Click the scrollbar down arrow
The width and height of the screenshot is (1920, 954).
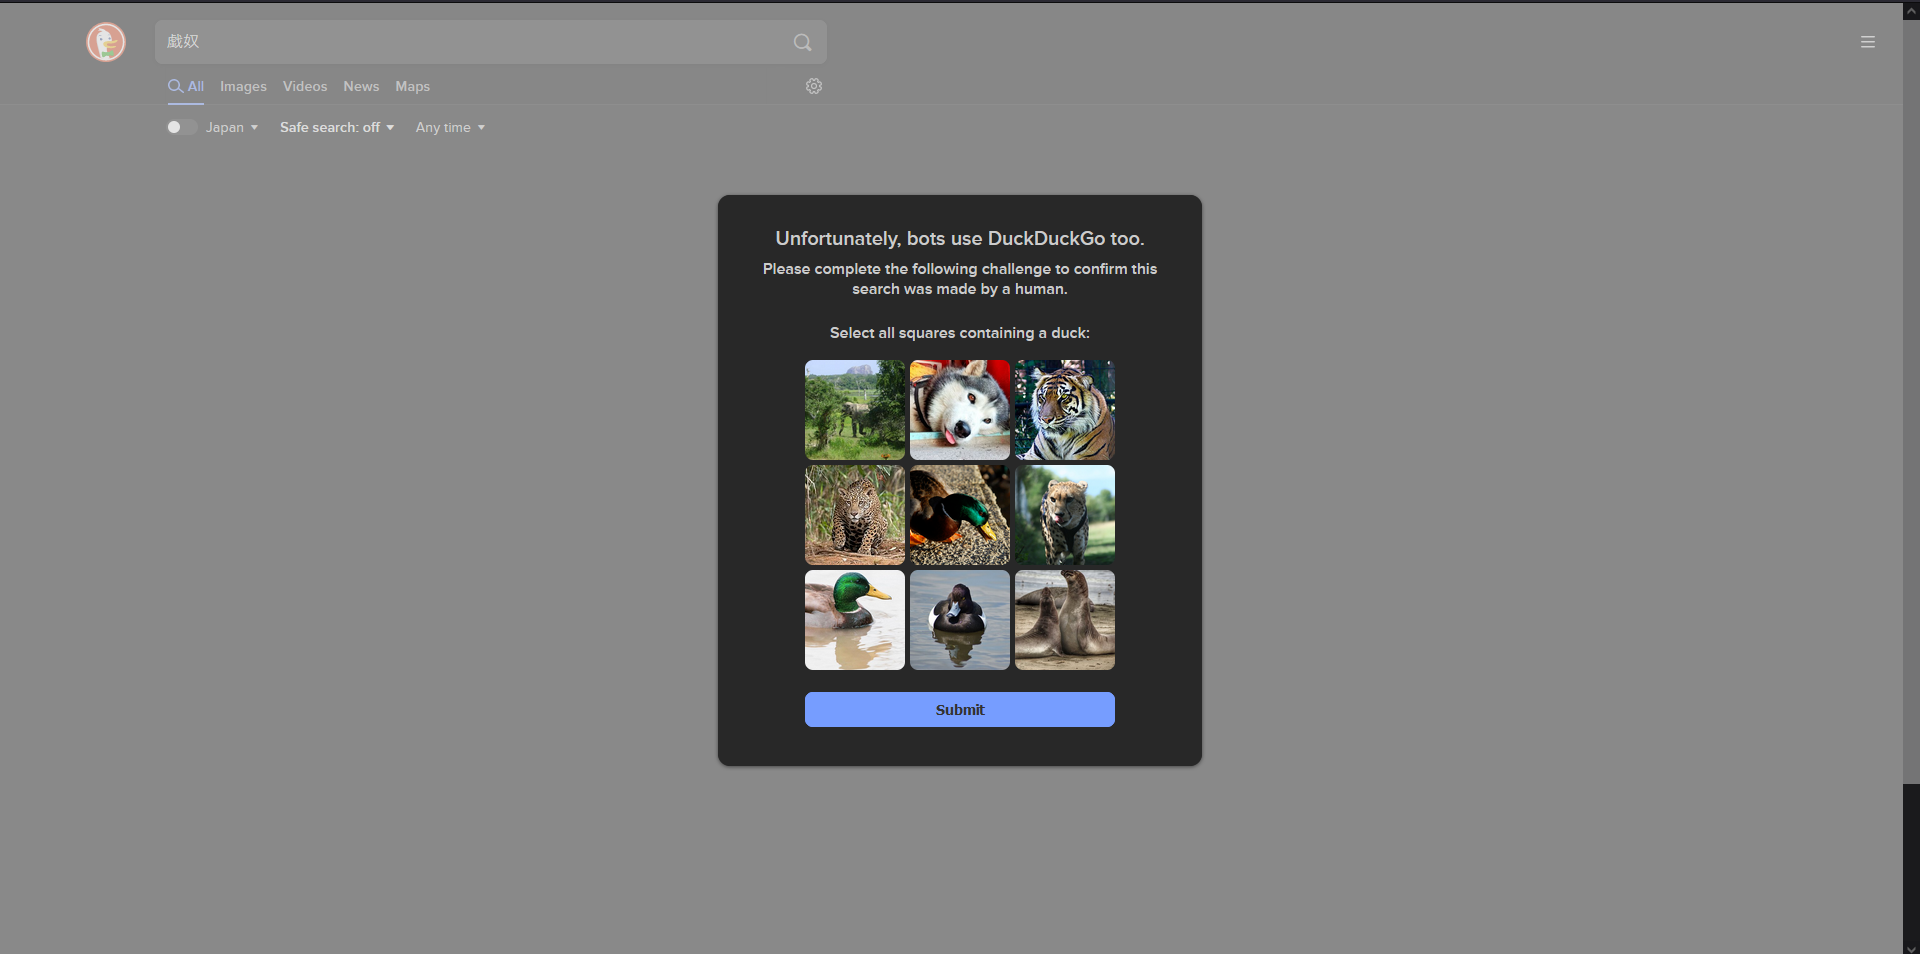[1911, 948]
